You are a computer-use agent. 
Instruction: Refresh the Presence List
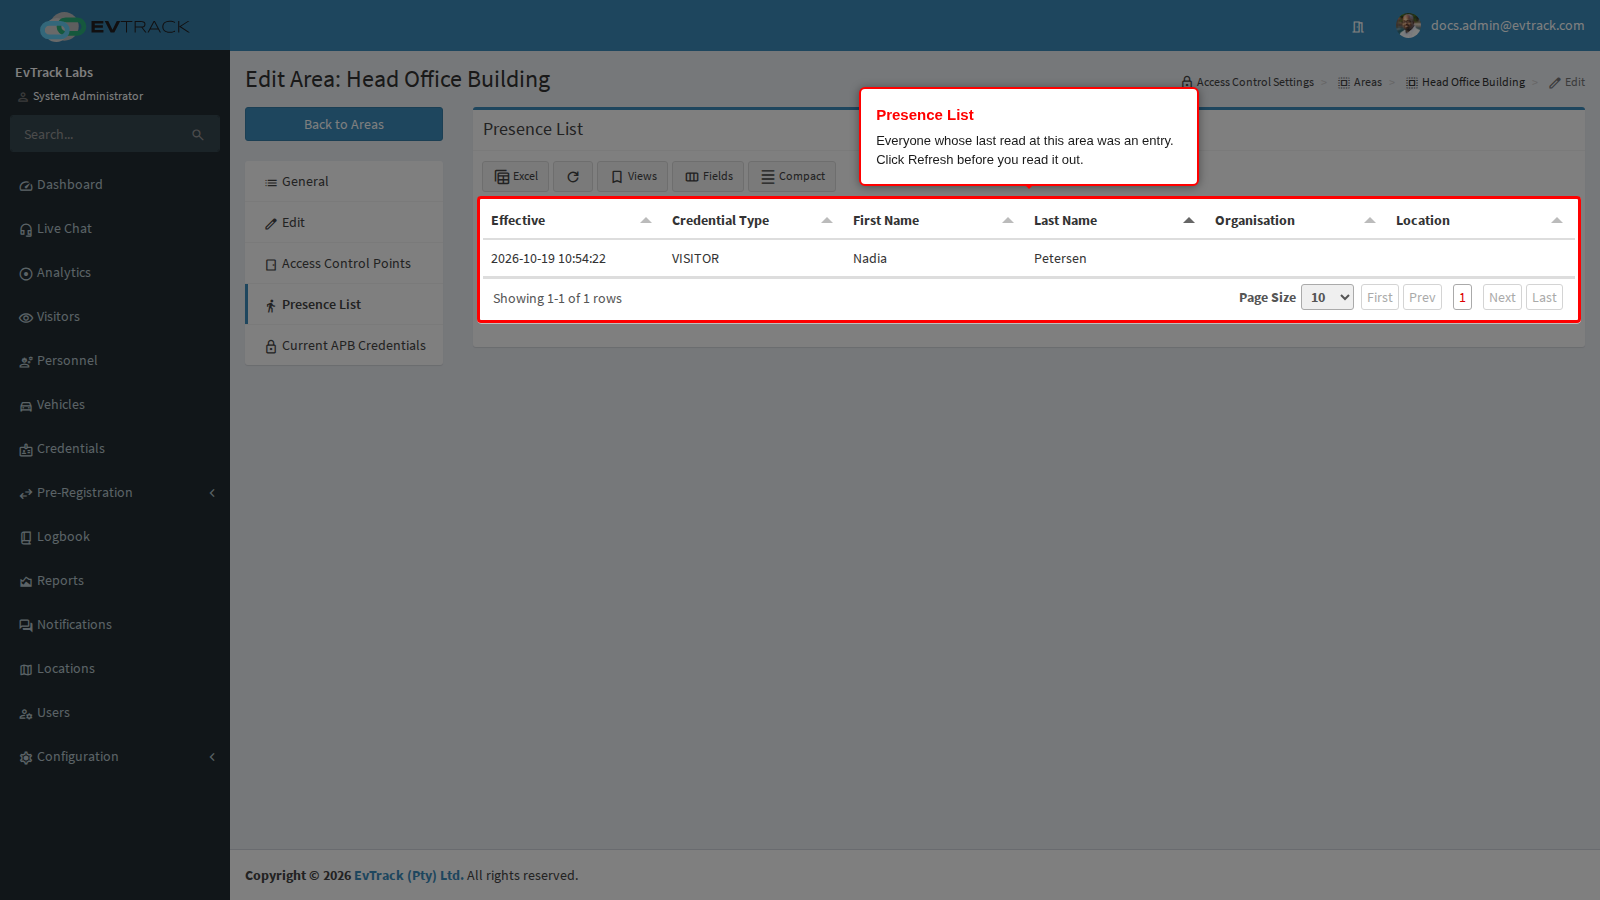tap(573, 176)
